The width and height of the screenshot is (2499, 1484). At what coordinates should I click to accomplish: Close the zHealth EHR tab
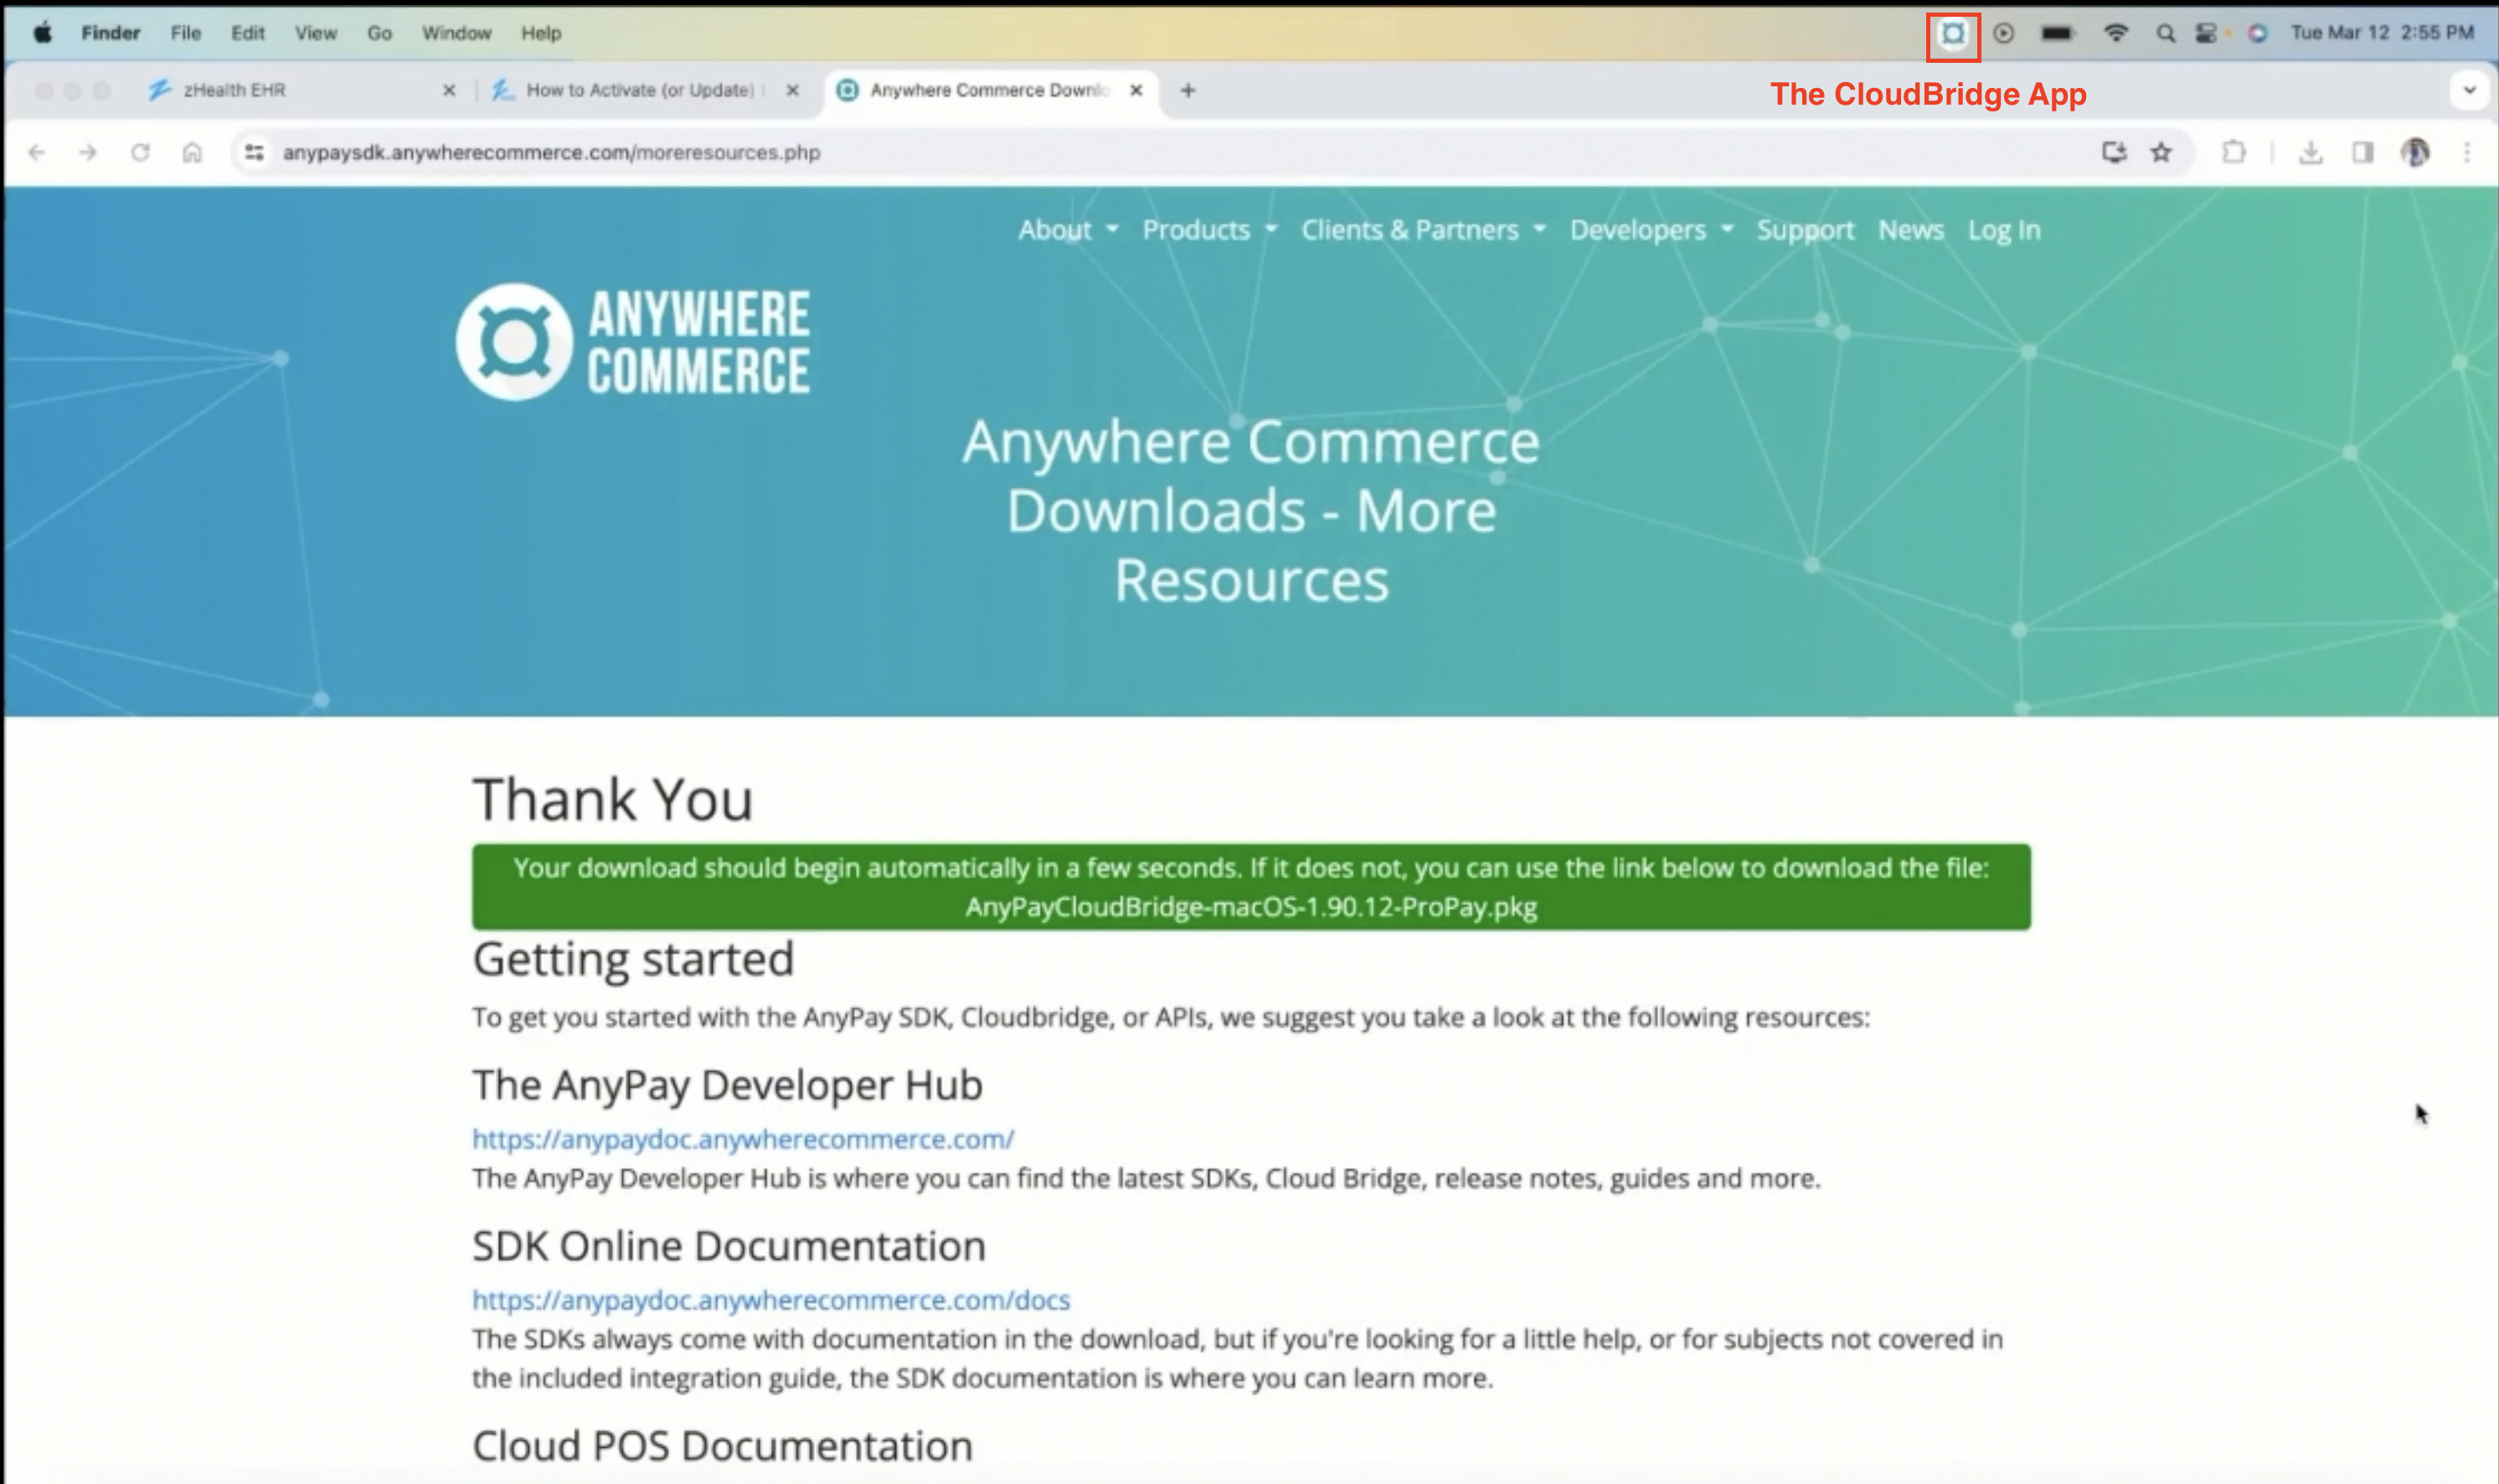449,90
